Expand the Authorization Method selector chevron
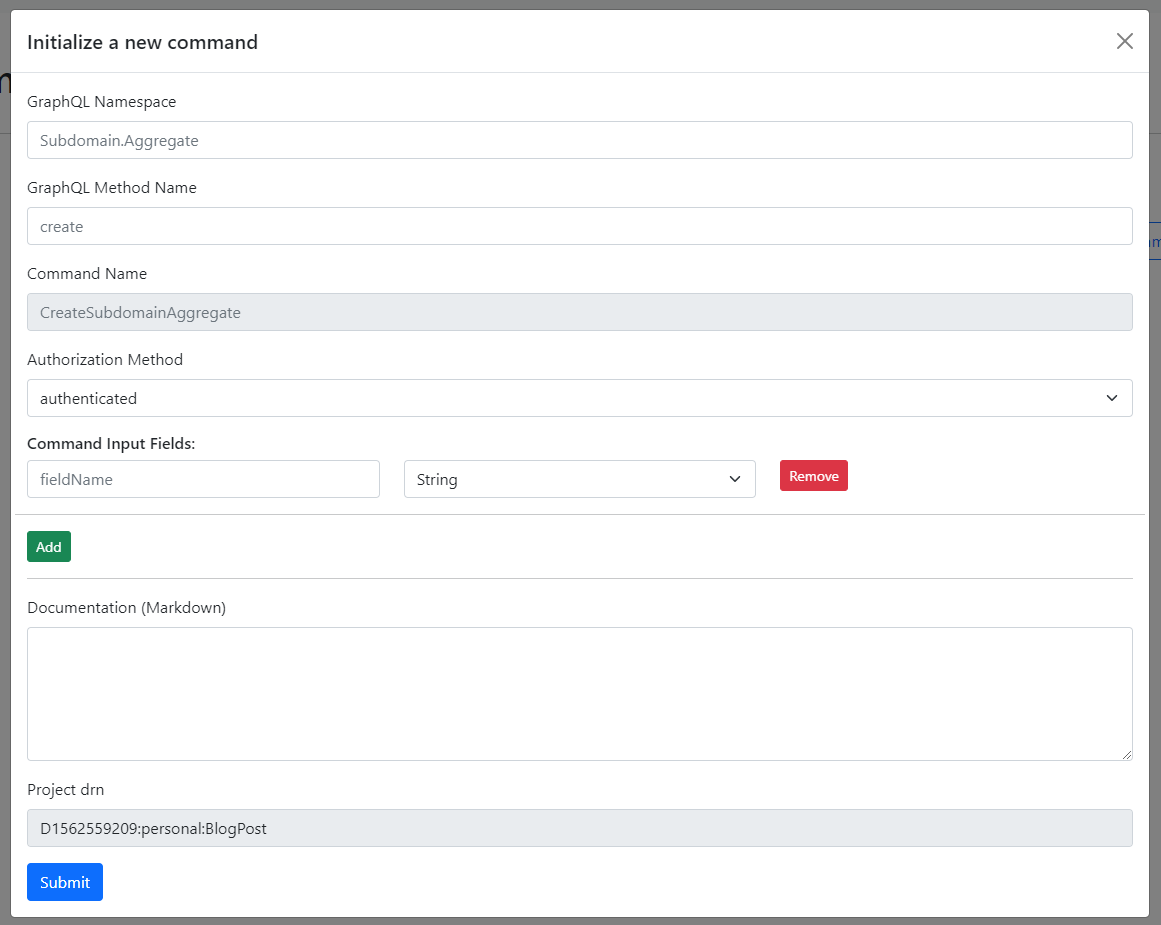Screen dimensions: 1161x925 [1111, 398]
